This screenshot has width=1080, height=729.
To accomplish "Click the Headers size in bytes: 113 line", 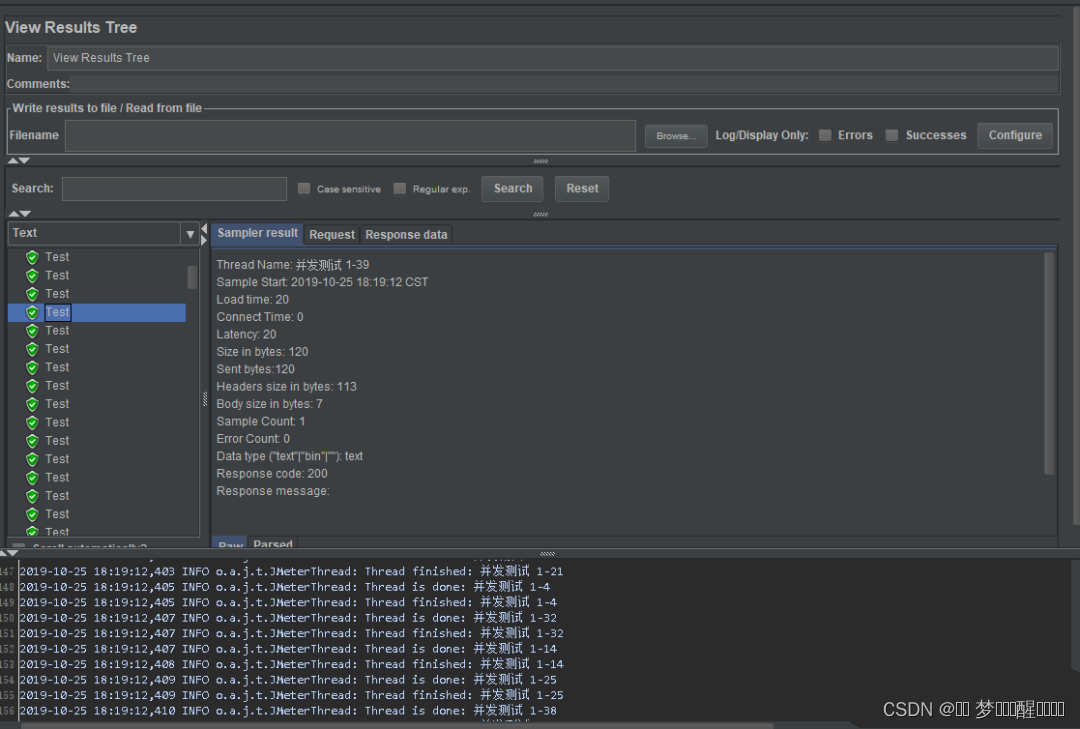I will pos(287,387).
